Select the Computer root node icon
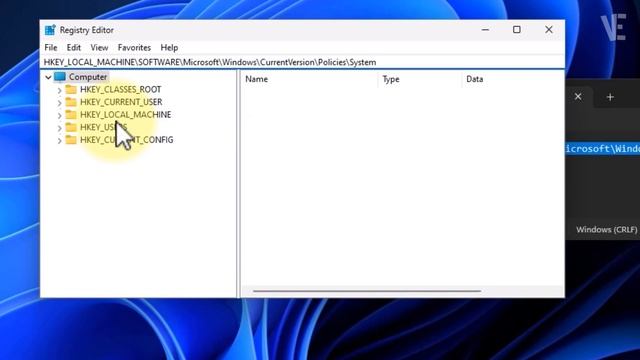640x360 pixels. tap(60, 77)
